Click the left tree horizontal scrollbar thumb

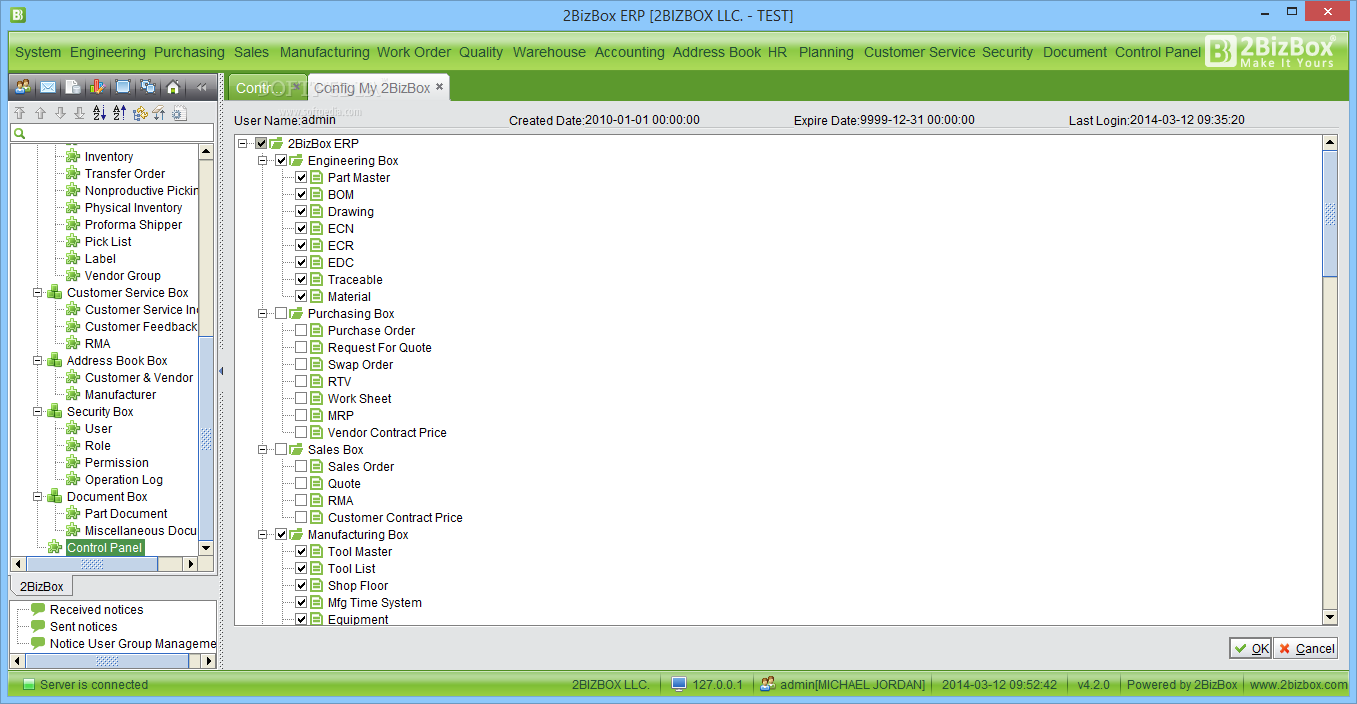coord(92,564)
